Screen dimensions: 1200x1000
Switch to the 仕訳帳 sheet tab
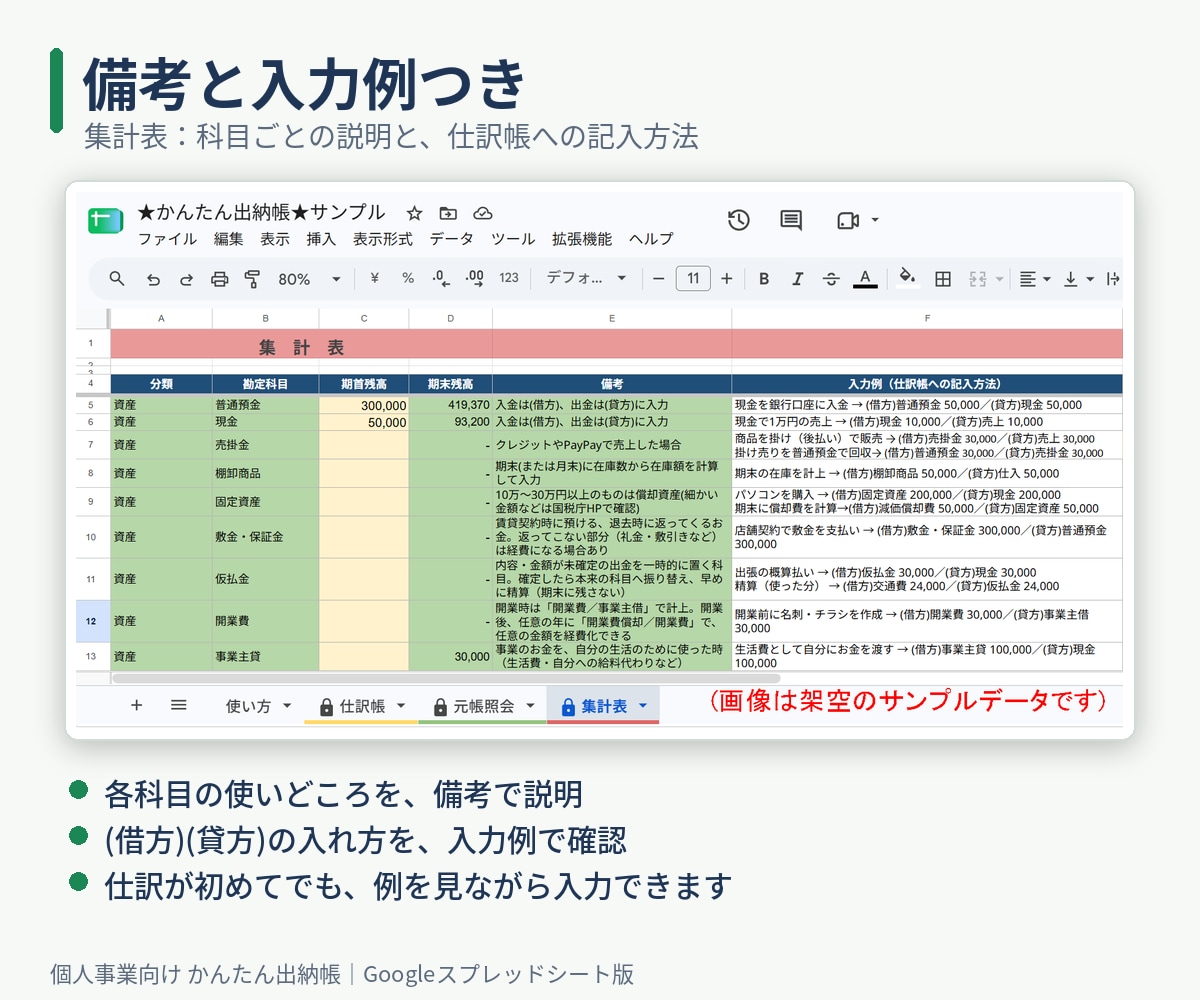[x=362, y=706]
